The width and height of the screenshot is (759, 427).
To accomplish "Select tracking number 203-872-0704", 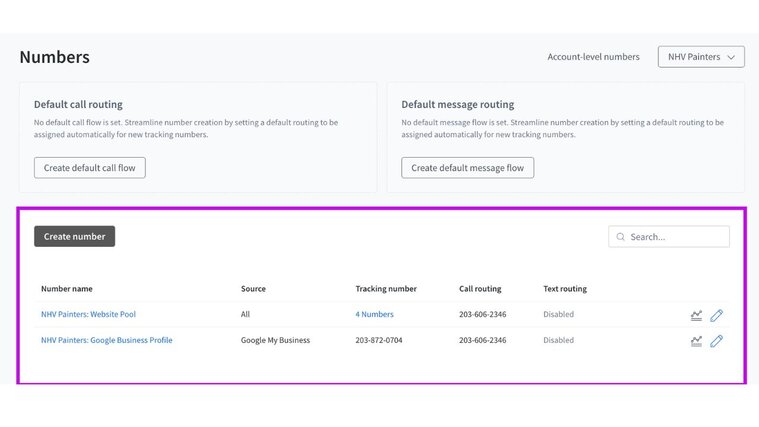I will 379,340.
